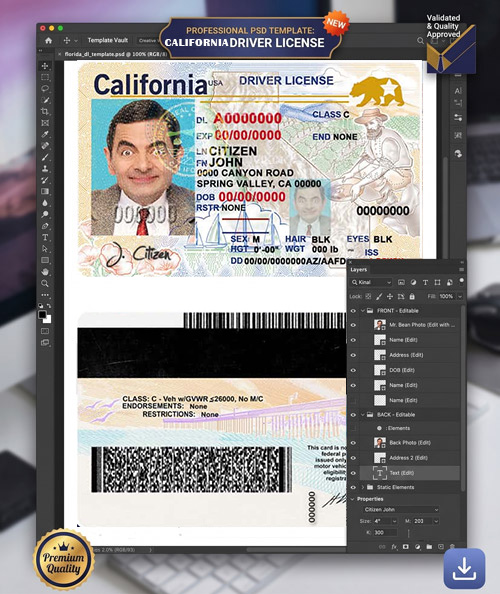Viewport: 500px width, 594px height.
Task: Select the Lasso tool
Action: tap(45, 89)
